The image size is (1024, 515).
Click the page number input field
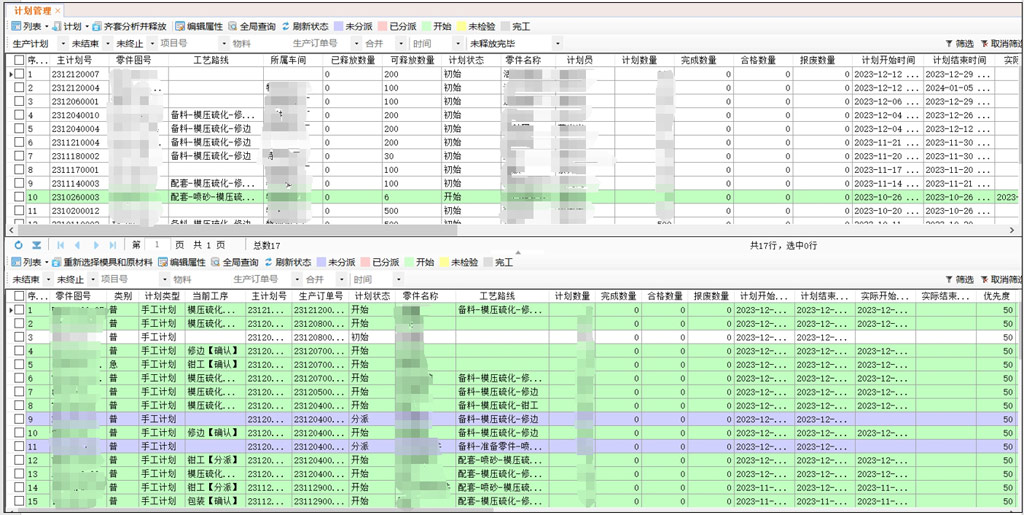point(158,245)
